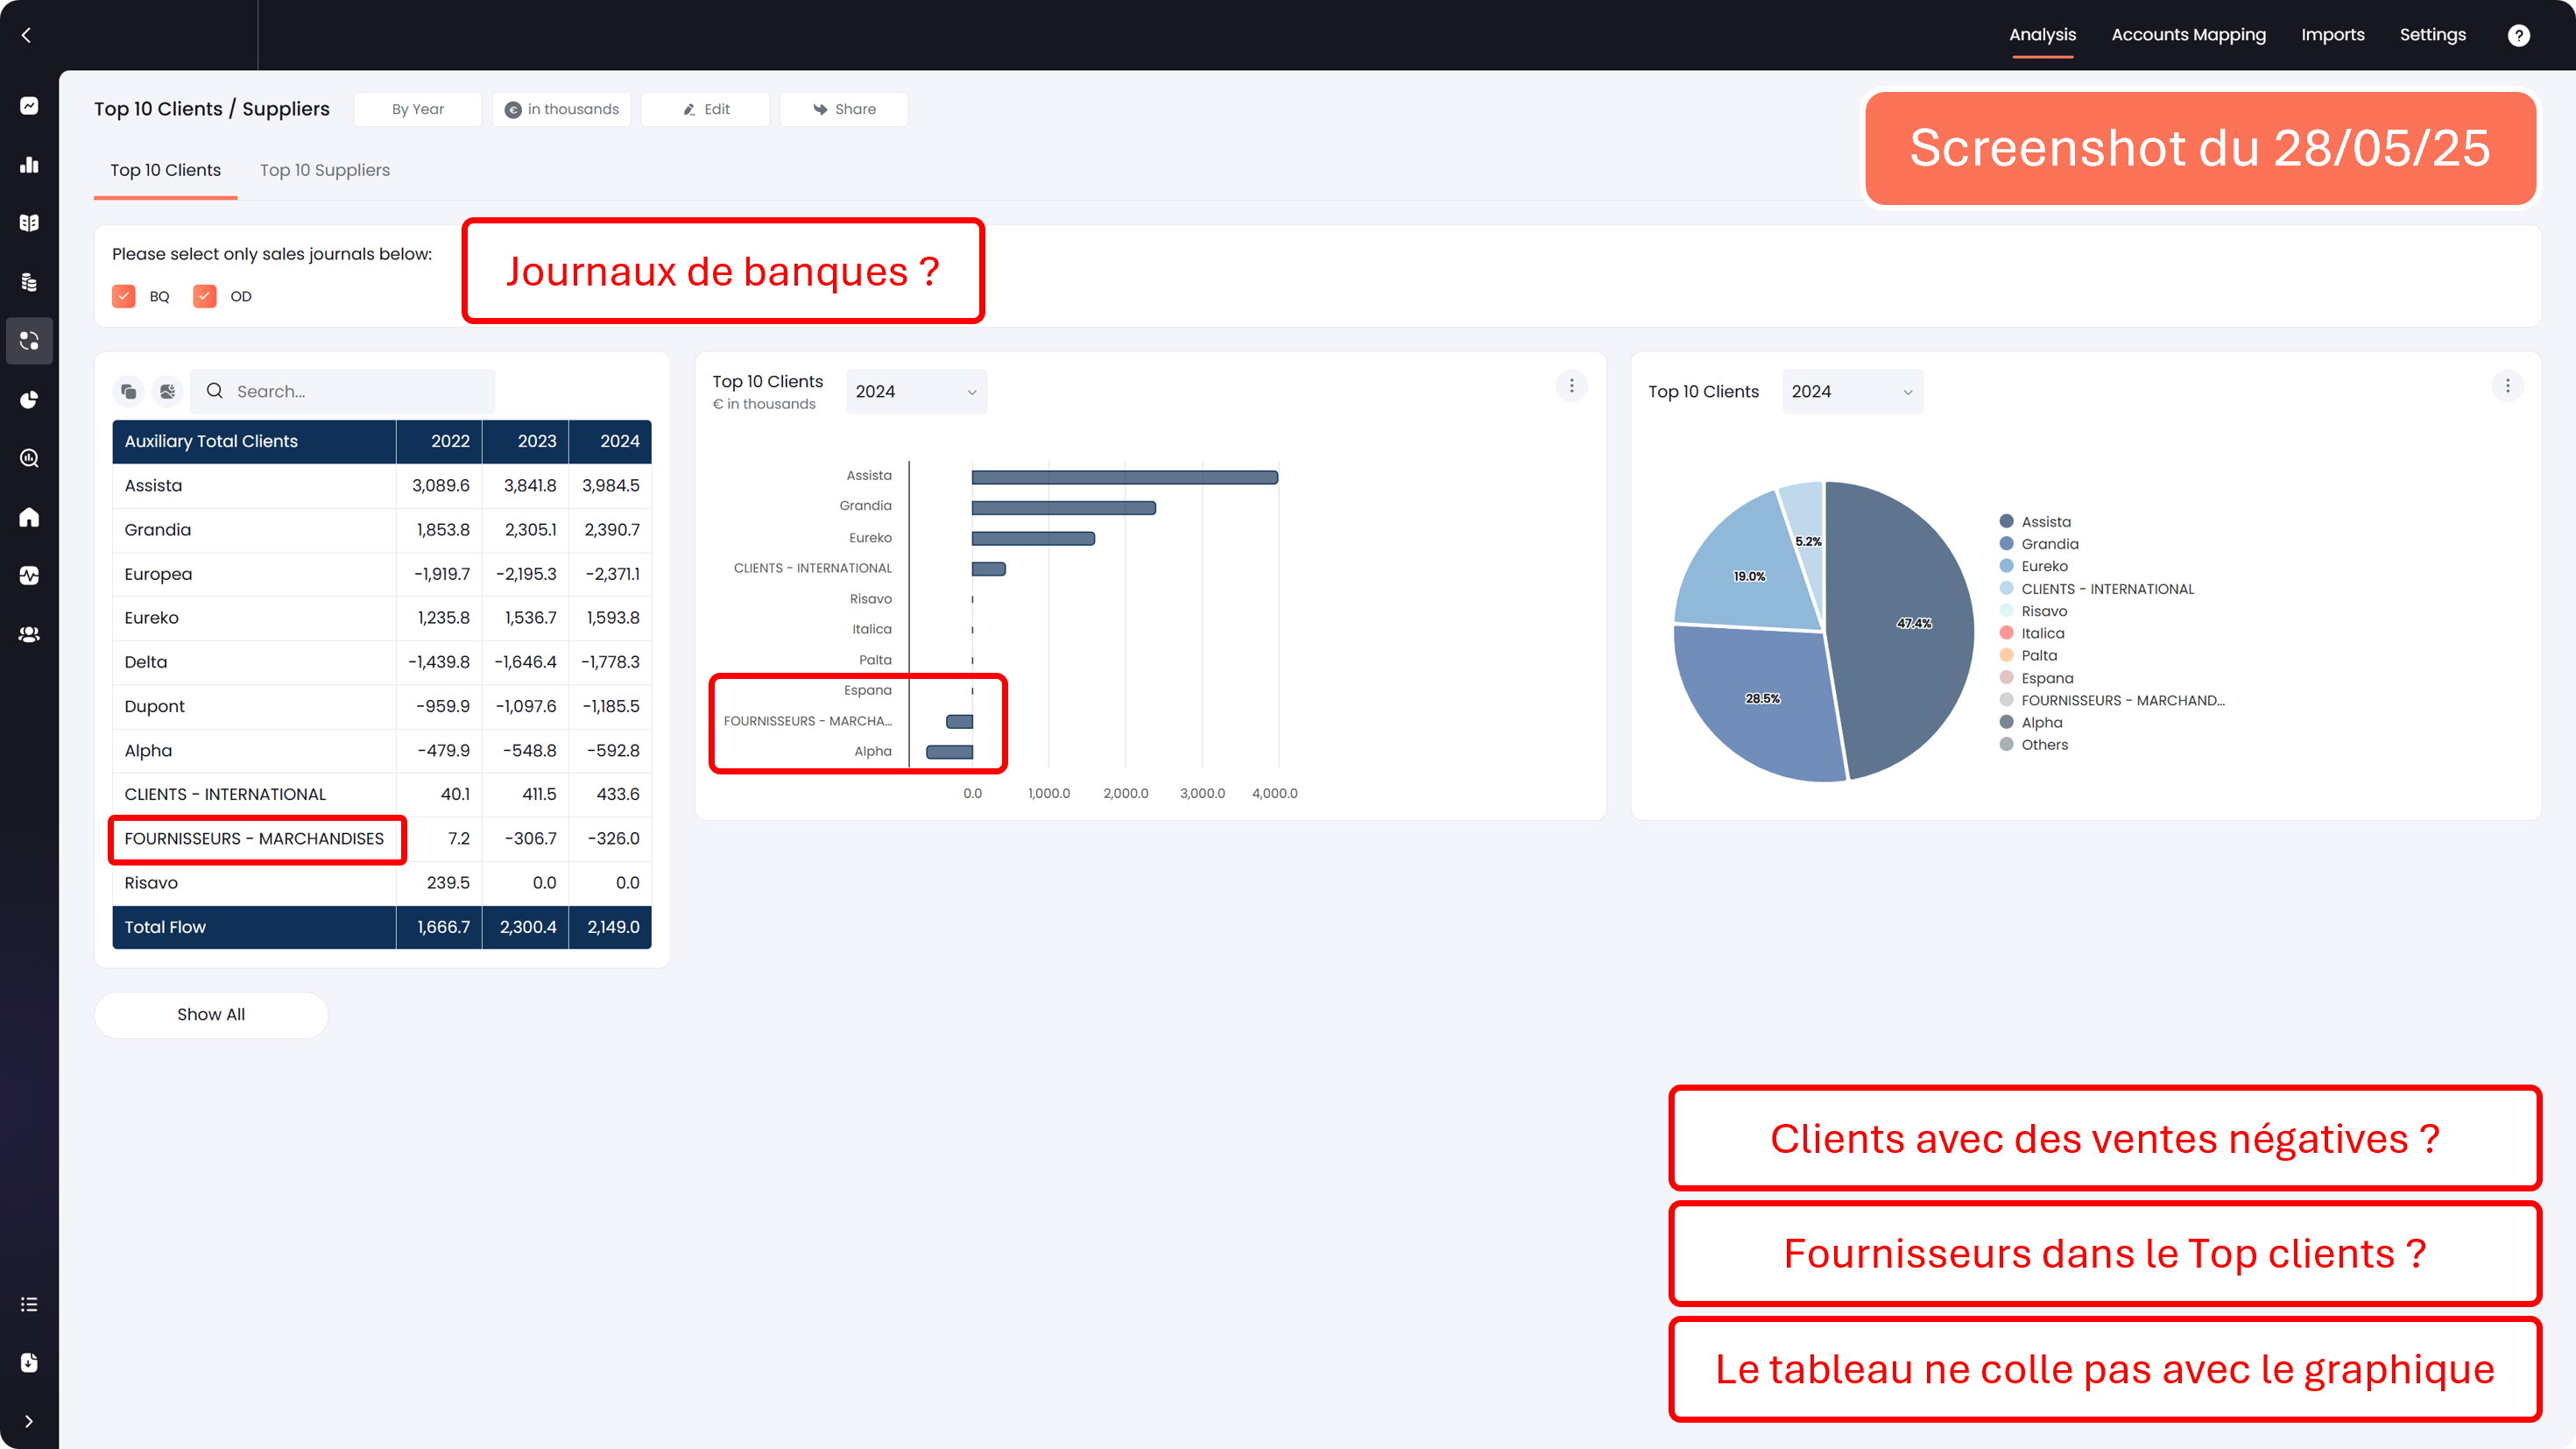Click the Share button

[x=844, y=109]
